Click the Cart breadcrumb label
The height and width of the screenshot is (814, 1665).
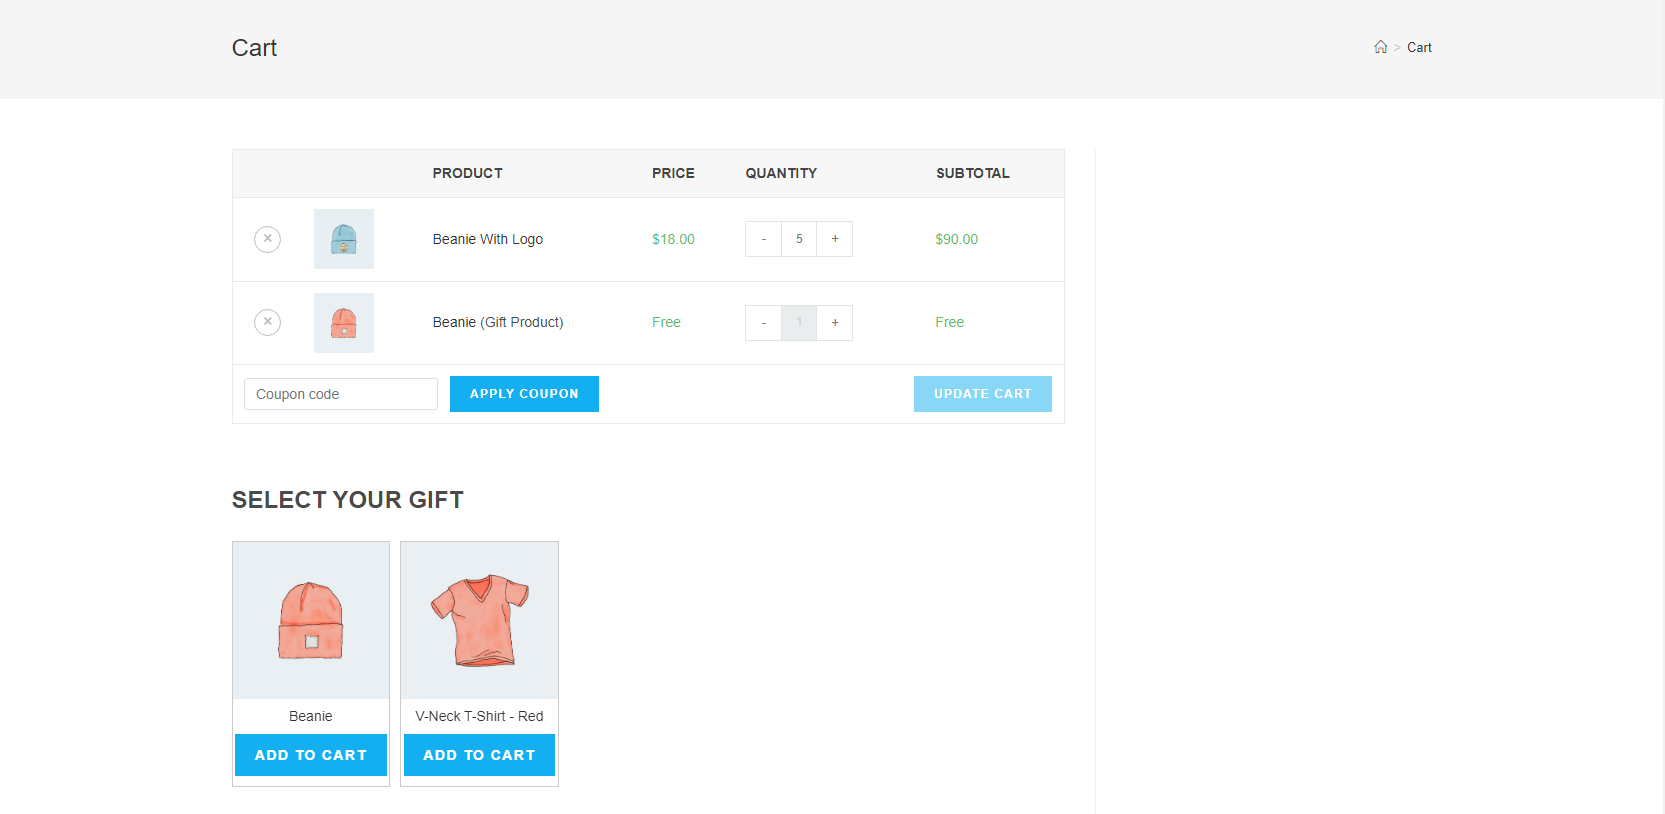[1419, 47]
